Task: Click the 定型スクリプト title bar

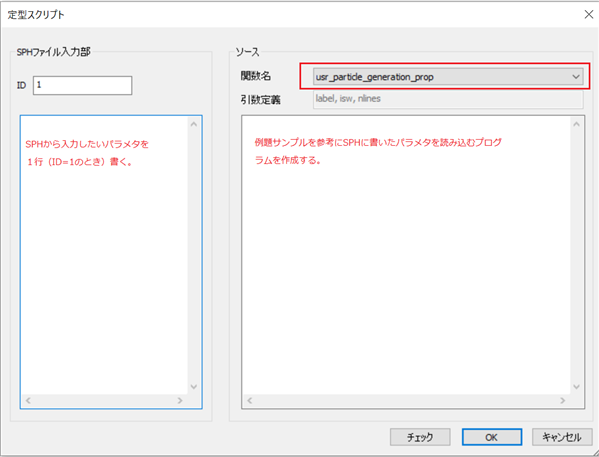Action: click(290, 15)
